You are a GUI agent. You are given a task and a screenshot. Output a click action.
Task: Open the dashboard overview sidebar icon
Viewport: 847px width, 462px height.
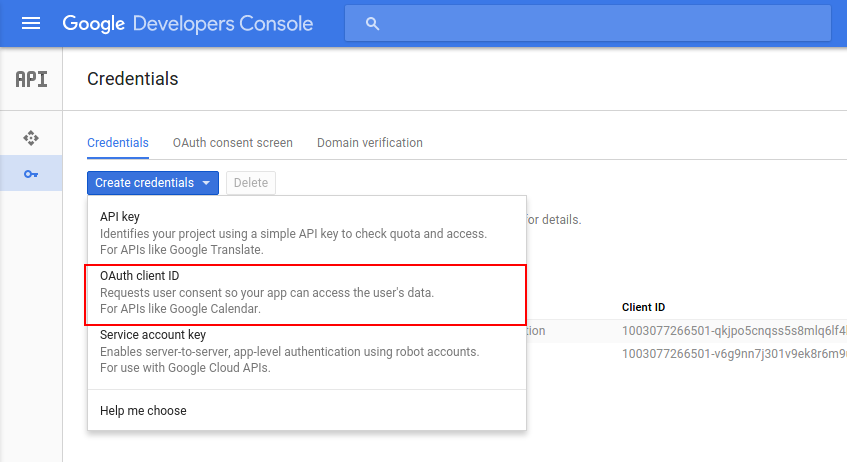(31, 138)
